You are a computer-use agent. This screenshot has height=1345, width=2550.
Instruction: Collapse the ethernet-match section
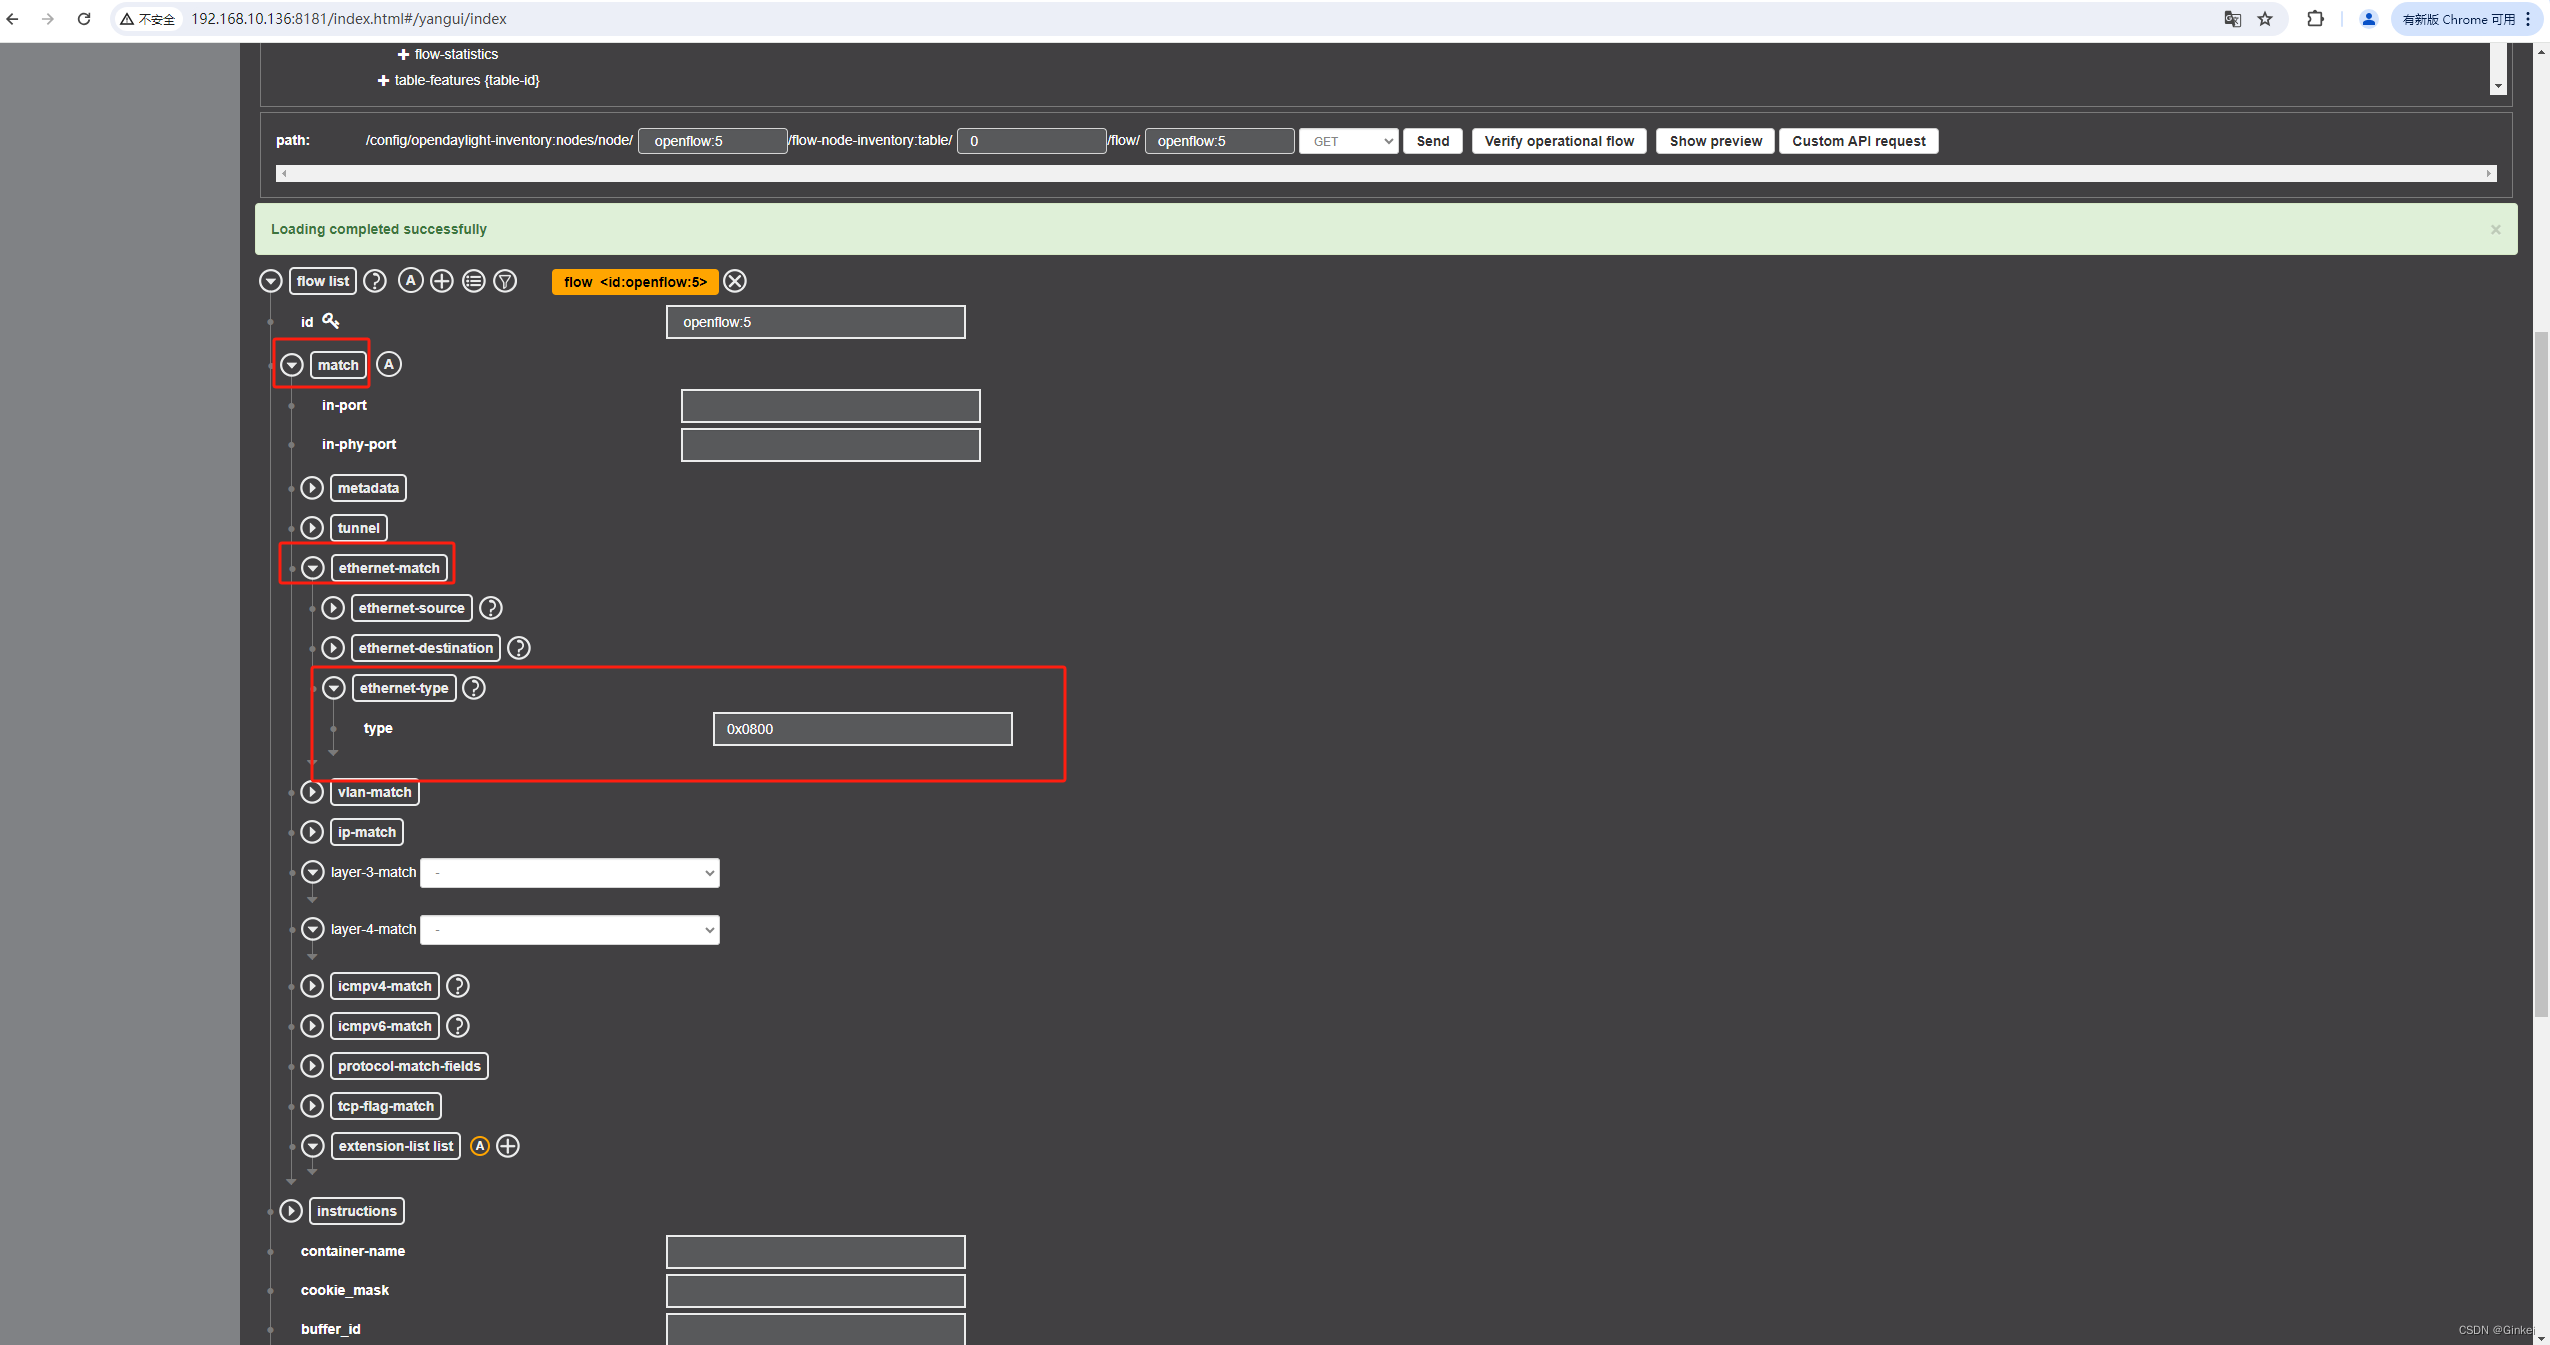(314, 566)
